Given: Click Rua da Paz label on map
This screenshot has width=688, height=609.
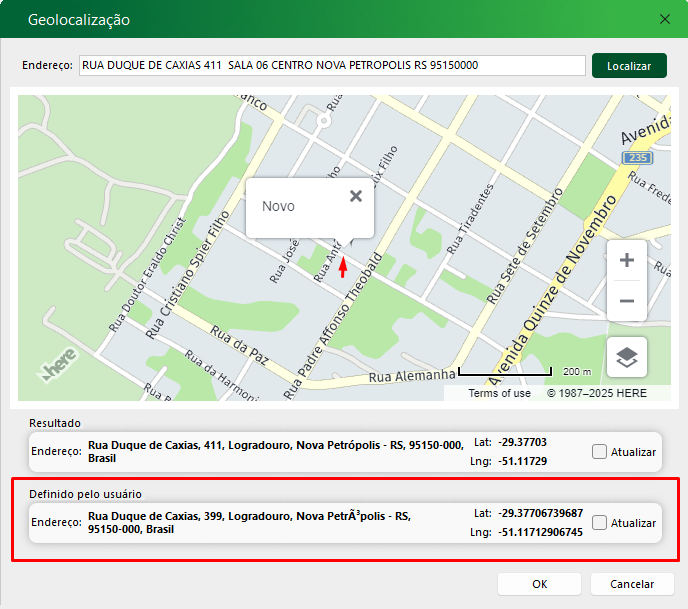Looking at the screenshot, I should pos(239,345).
